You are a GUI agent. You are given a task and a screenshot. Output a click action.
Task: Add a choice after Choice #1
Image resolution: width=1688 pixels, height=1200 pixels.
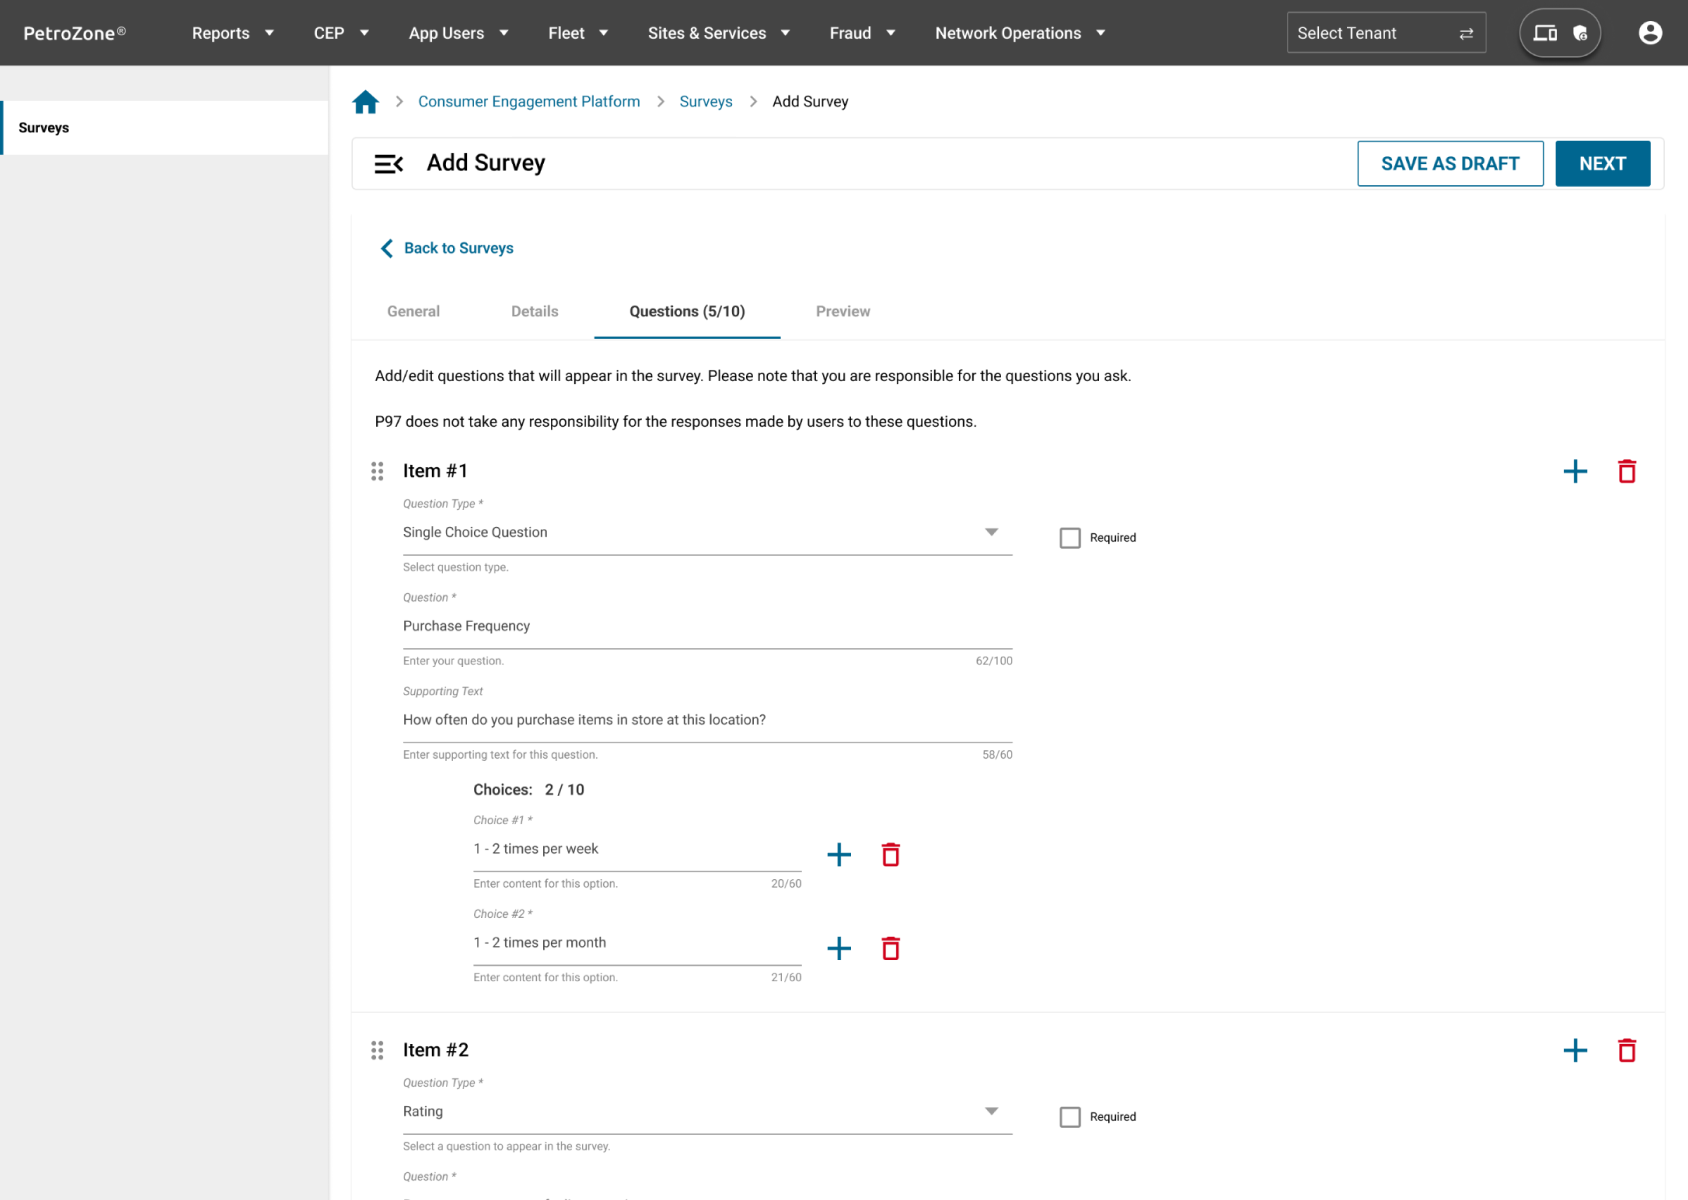tap(839, 855)
